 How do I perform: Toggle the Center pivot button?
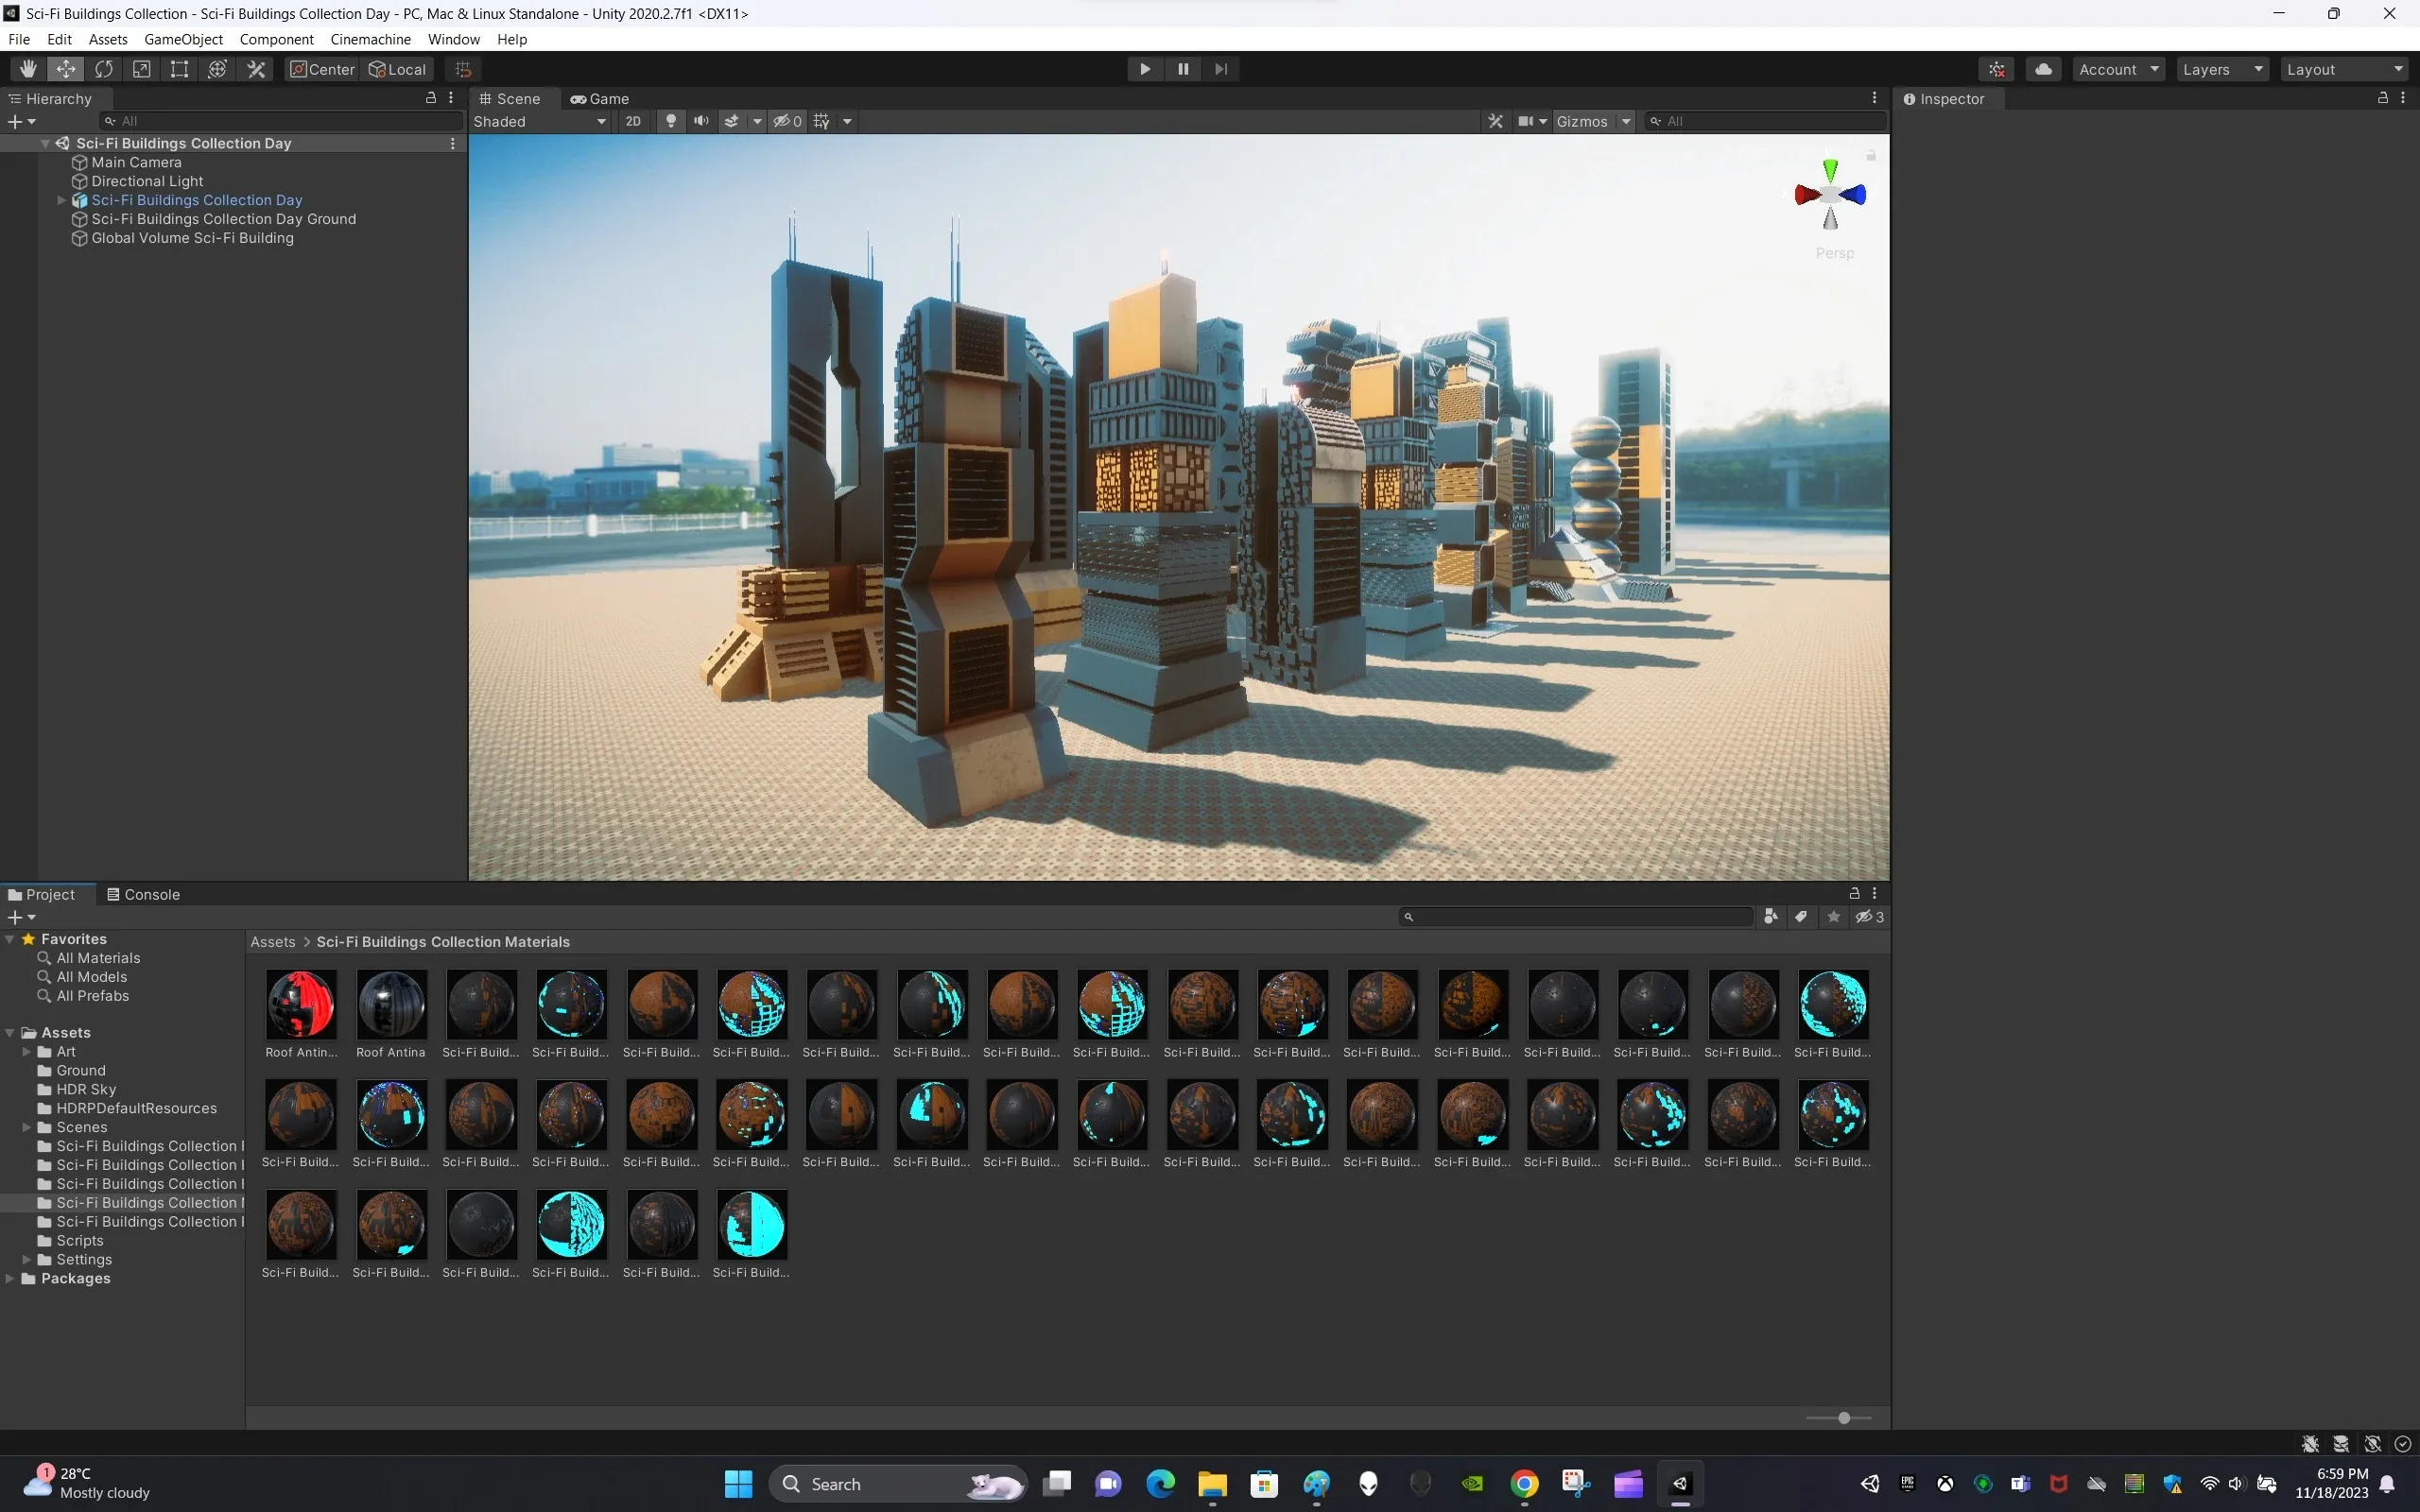click(x=322, y=69)
